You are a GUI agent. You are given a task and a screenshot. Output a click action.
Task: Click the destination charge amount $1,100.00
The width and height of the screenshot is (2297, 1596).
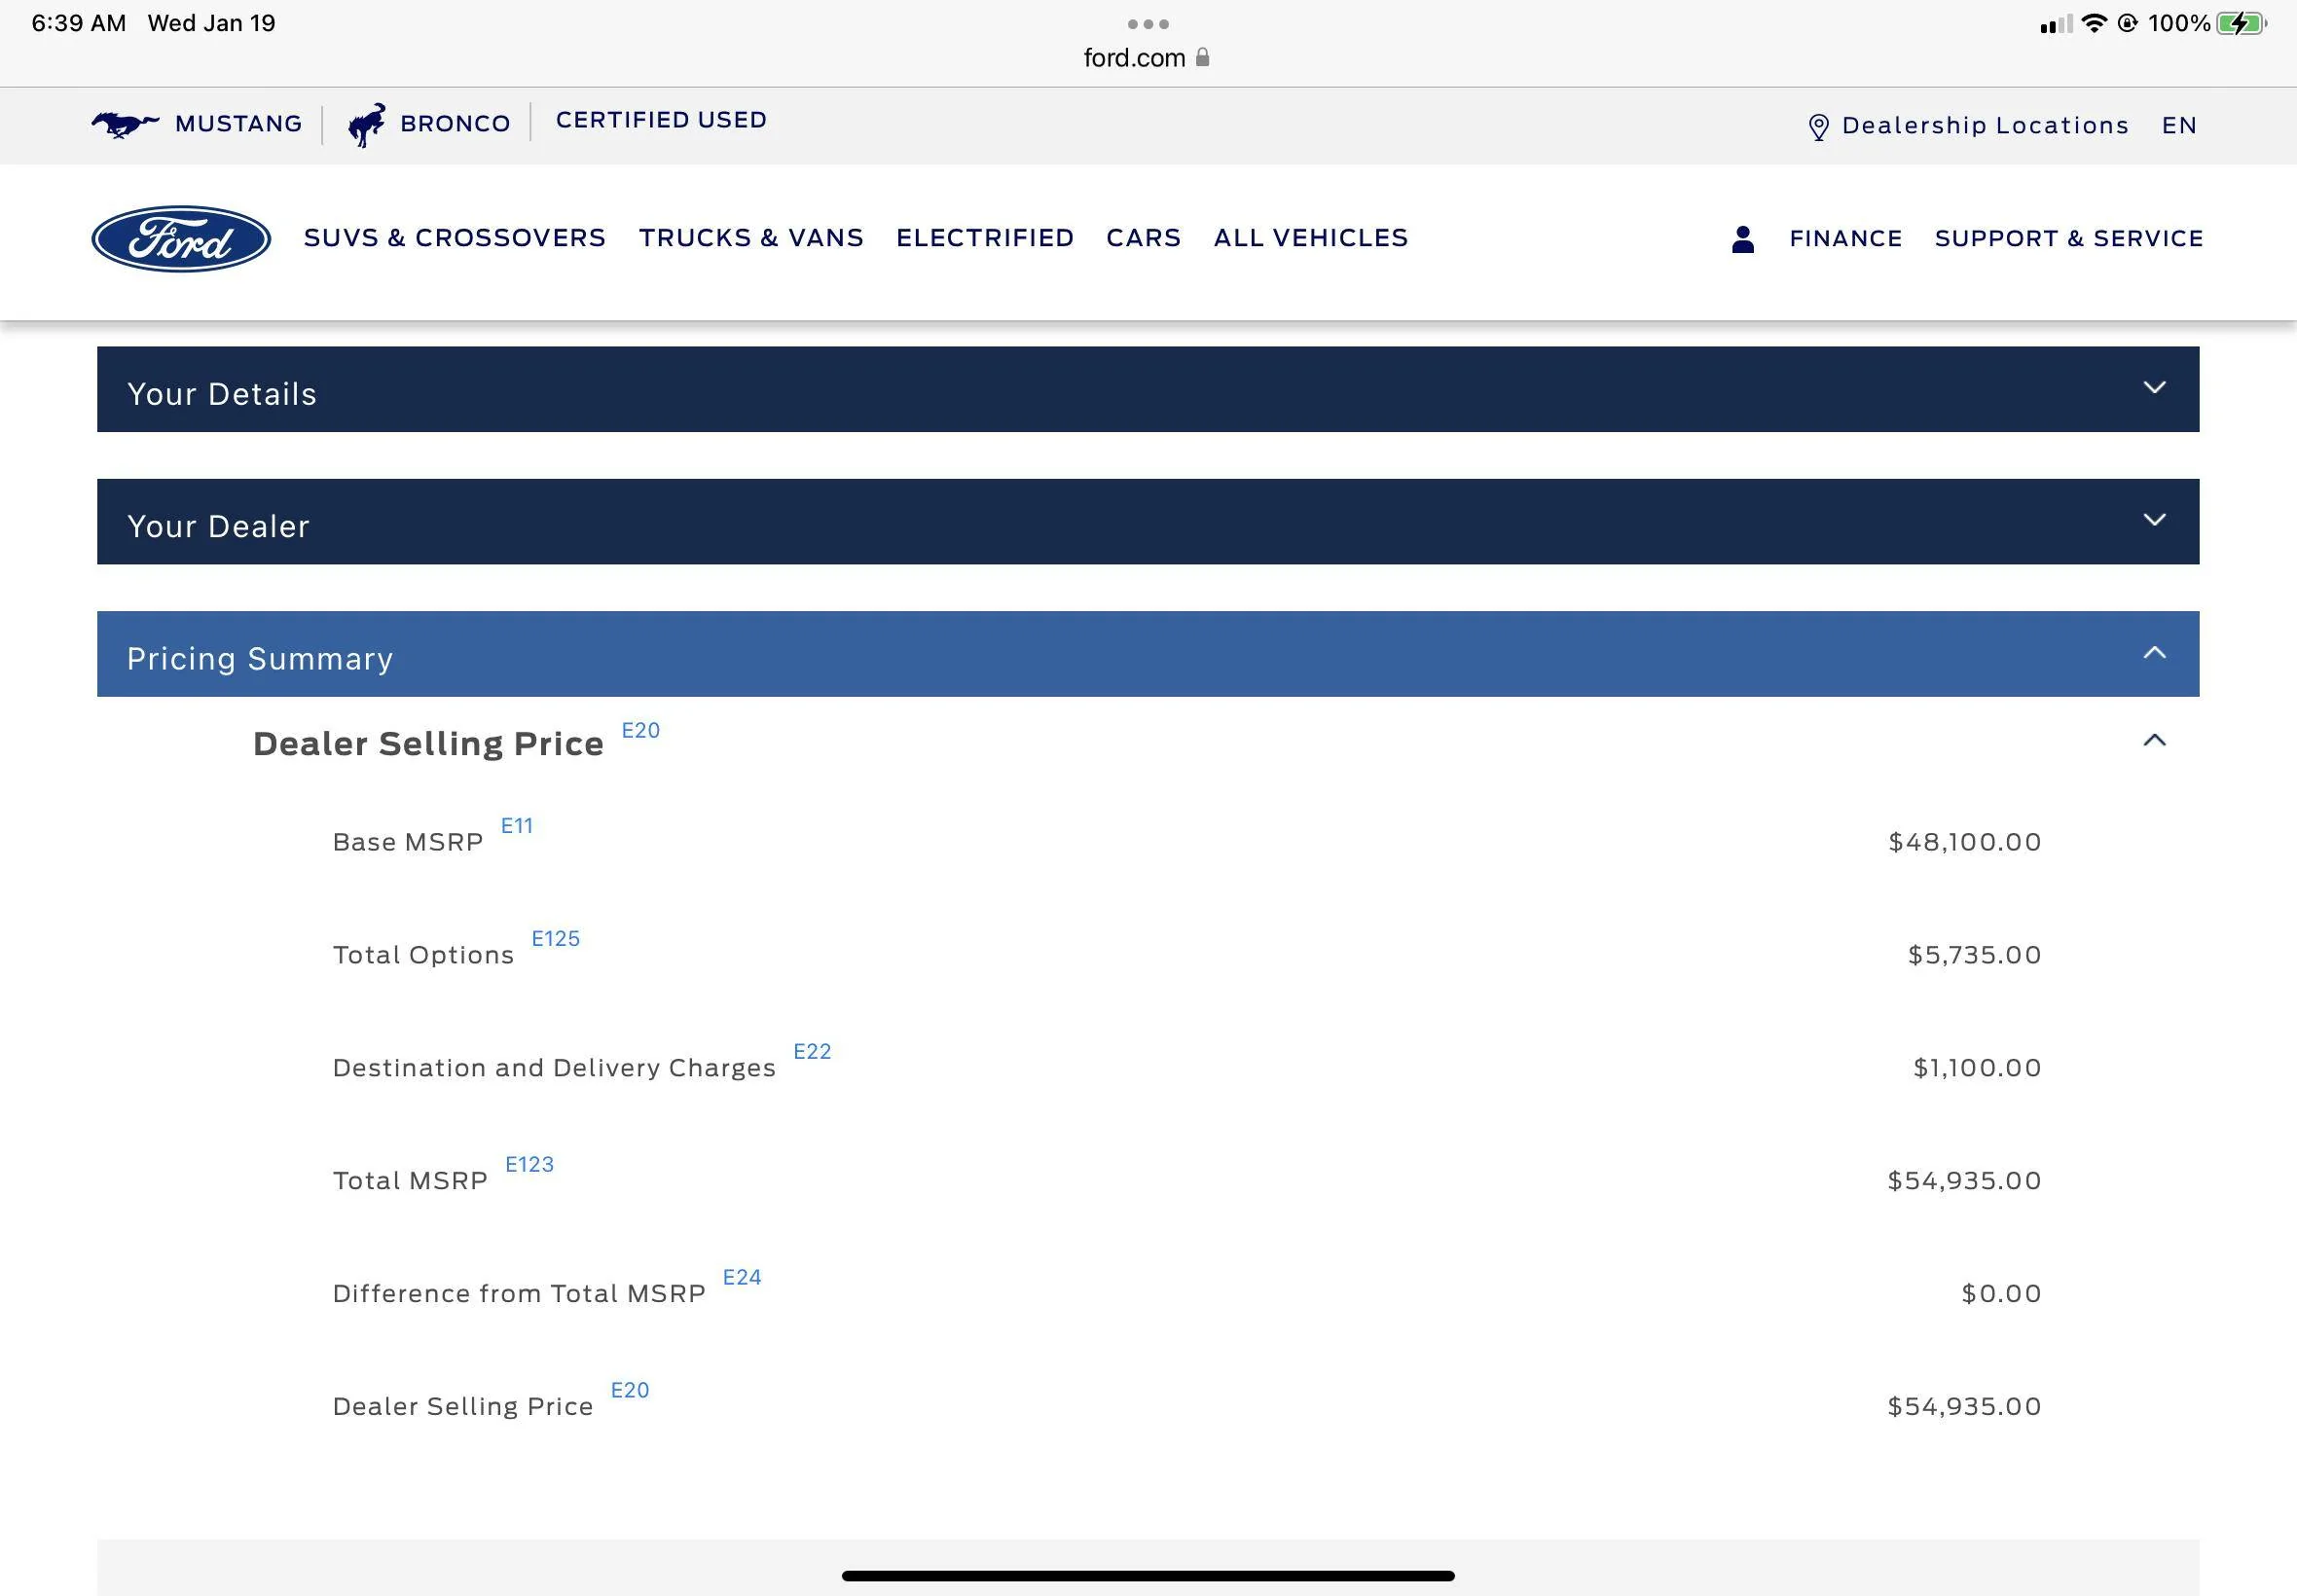1977,1068
